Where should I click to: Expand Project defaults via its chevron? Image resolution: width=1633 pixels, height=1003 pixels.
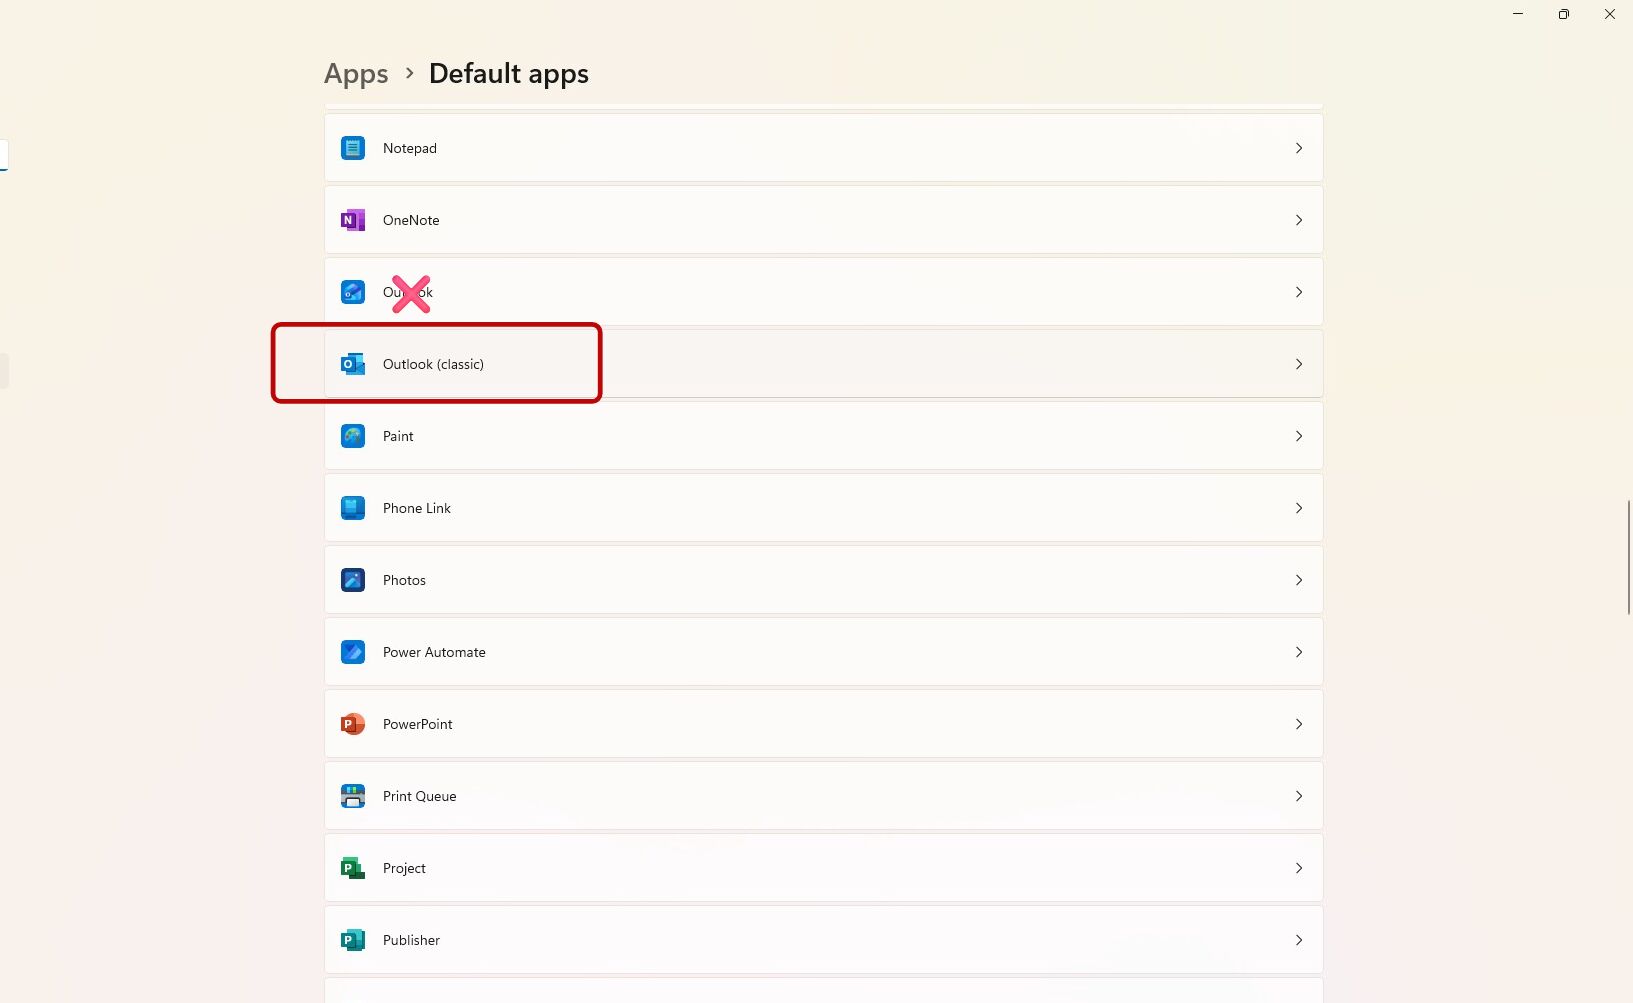[1299, 868]
